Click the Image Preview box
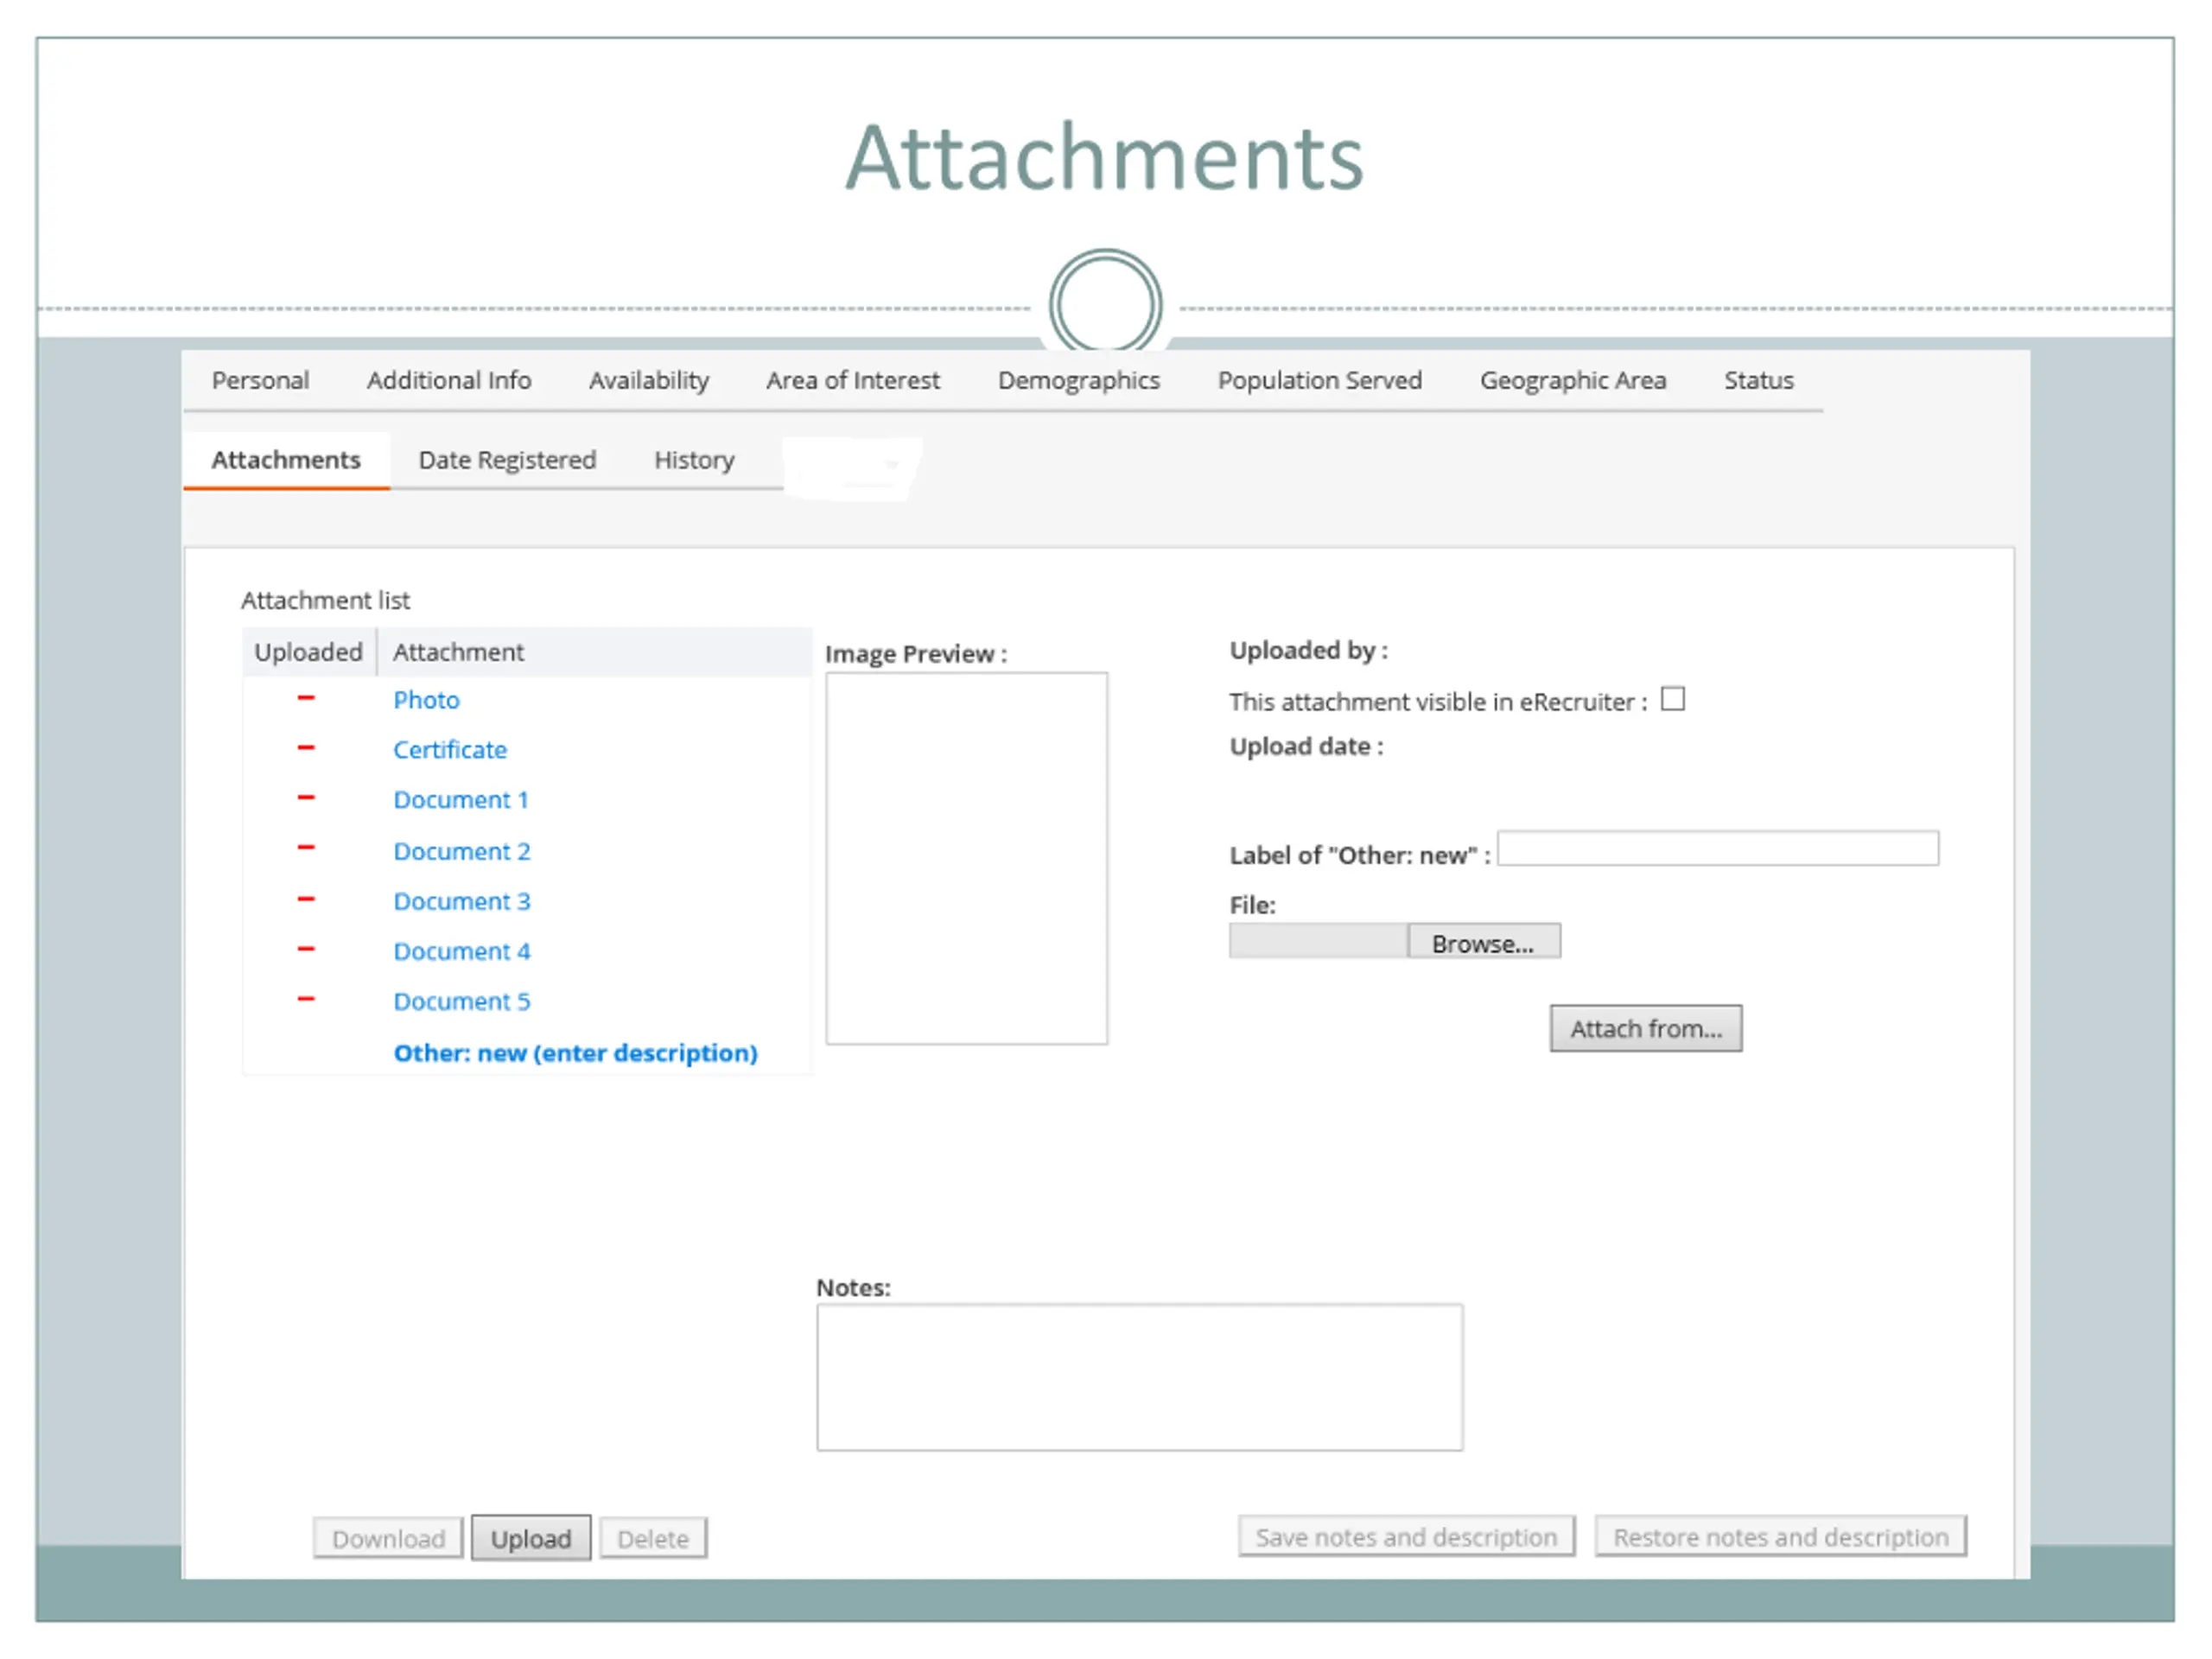This screenshot has height=1659, width=2212. 966,858
